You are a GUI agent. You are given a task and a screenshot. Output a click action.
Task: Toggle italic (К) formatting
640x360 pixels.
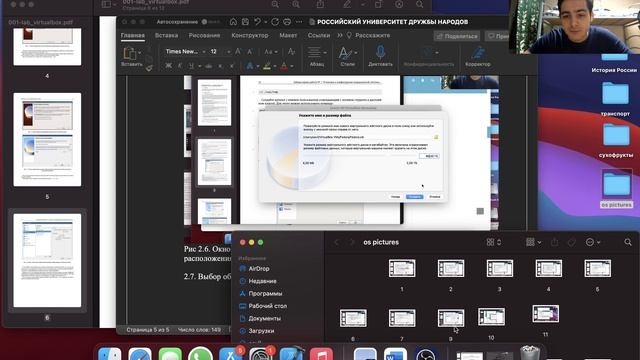click(180, 66)
